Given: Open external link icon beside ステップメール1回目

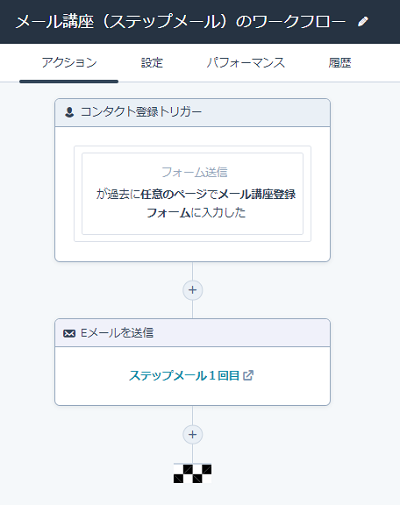Looking at the screenshot, I should tap(248, 375).
